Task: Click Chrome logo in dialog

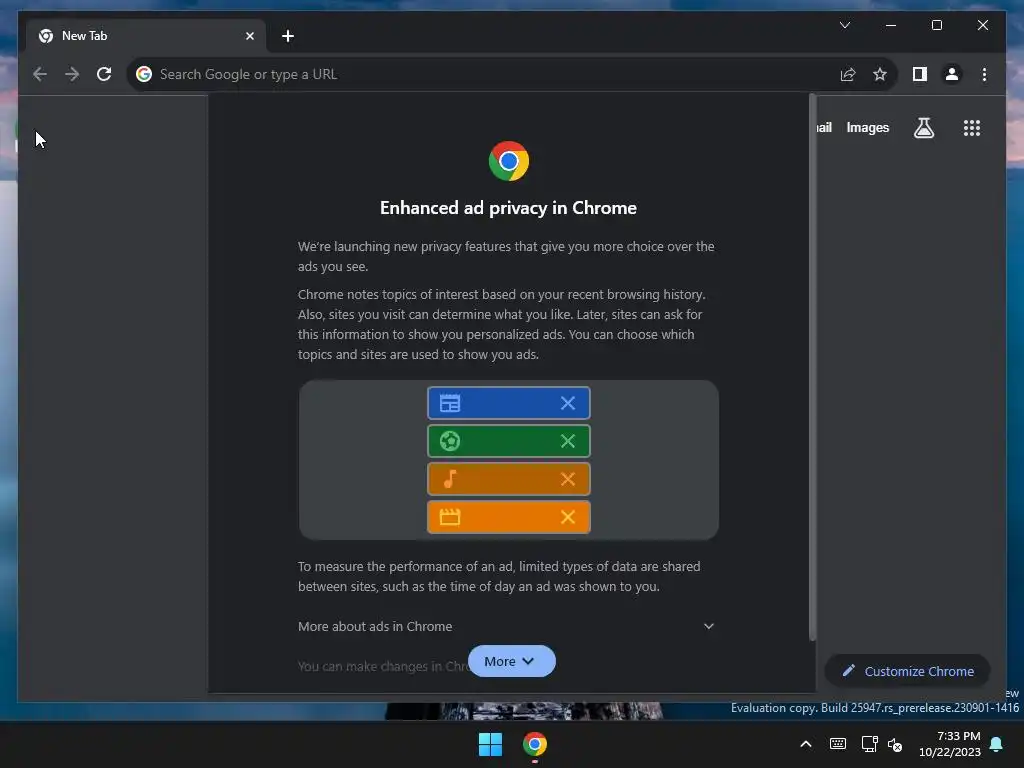Action: pos(509,161)
